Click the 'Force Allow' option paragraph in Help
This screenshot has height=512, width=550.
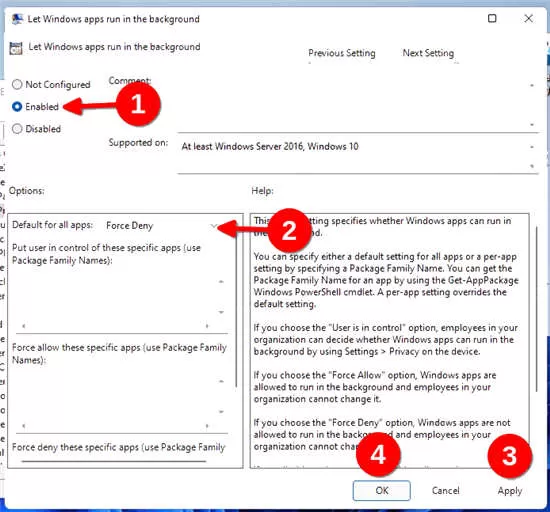[375, 387]
